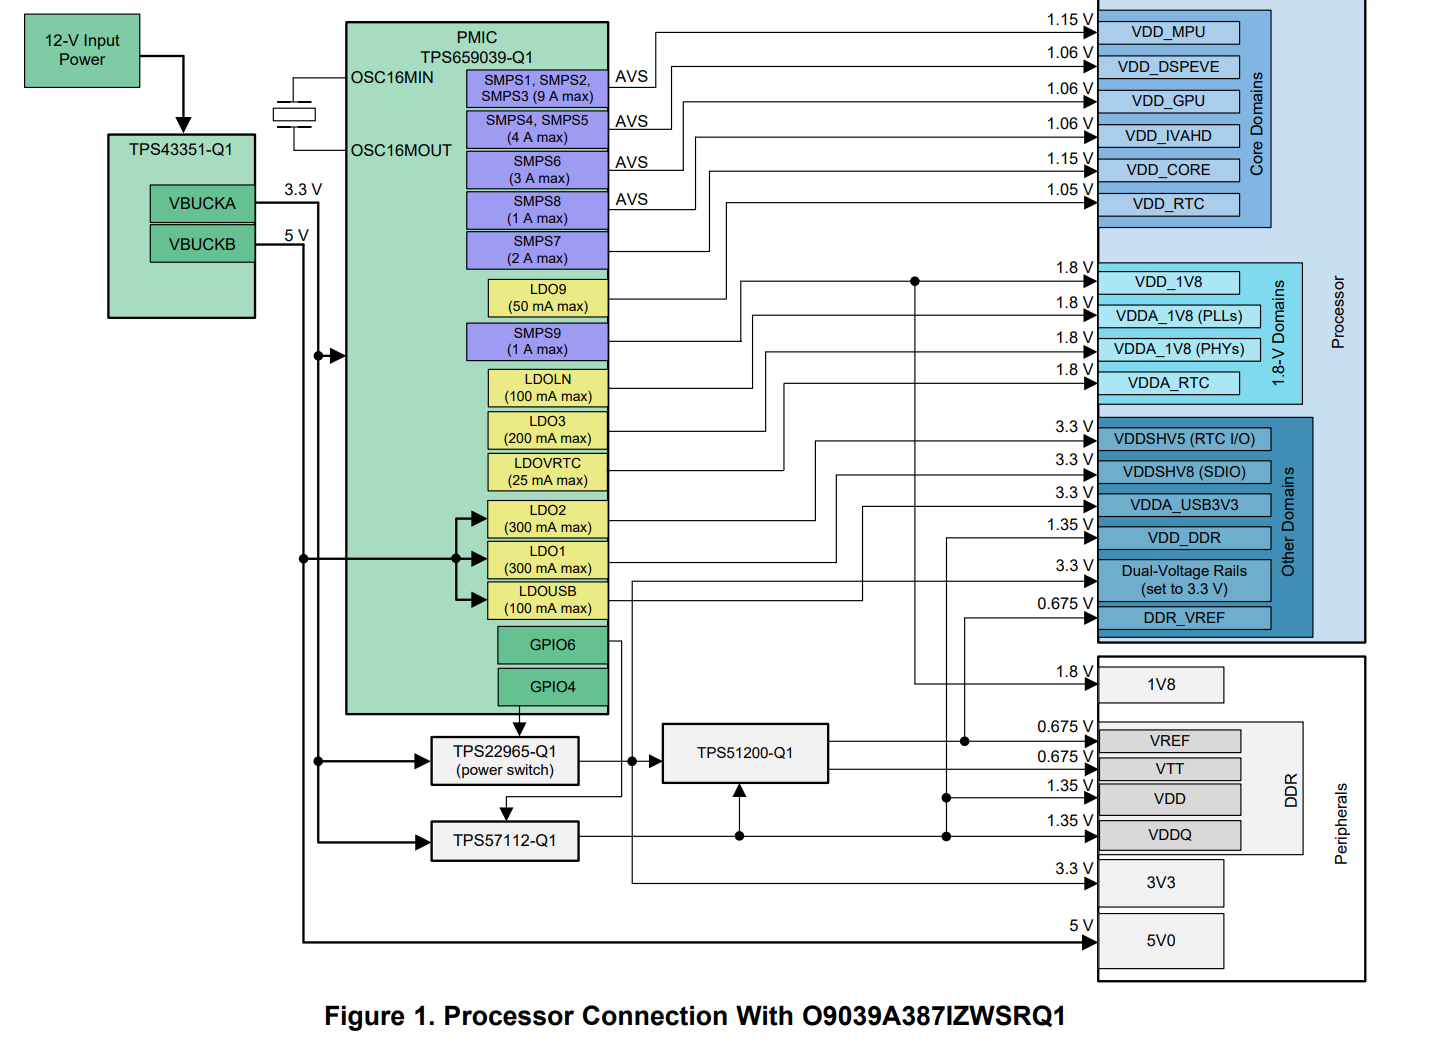Click the Processor vertical label
This screenshot has width=1431, height=1044.
tap(1338, 312)
